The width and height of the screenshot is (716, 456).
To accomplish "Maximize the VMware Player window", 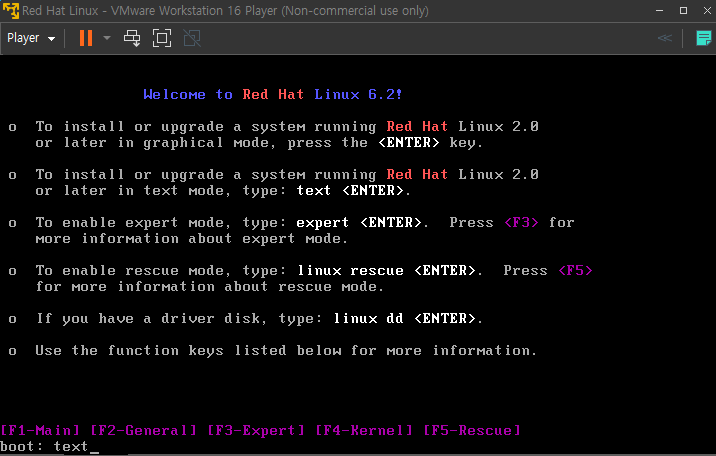I will (x=683, y=10).
